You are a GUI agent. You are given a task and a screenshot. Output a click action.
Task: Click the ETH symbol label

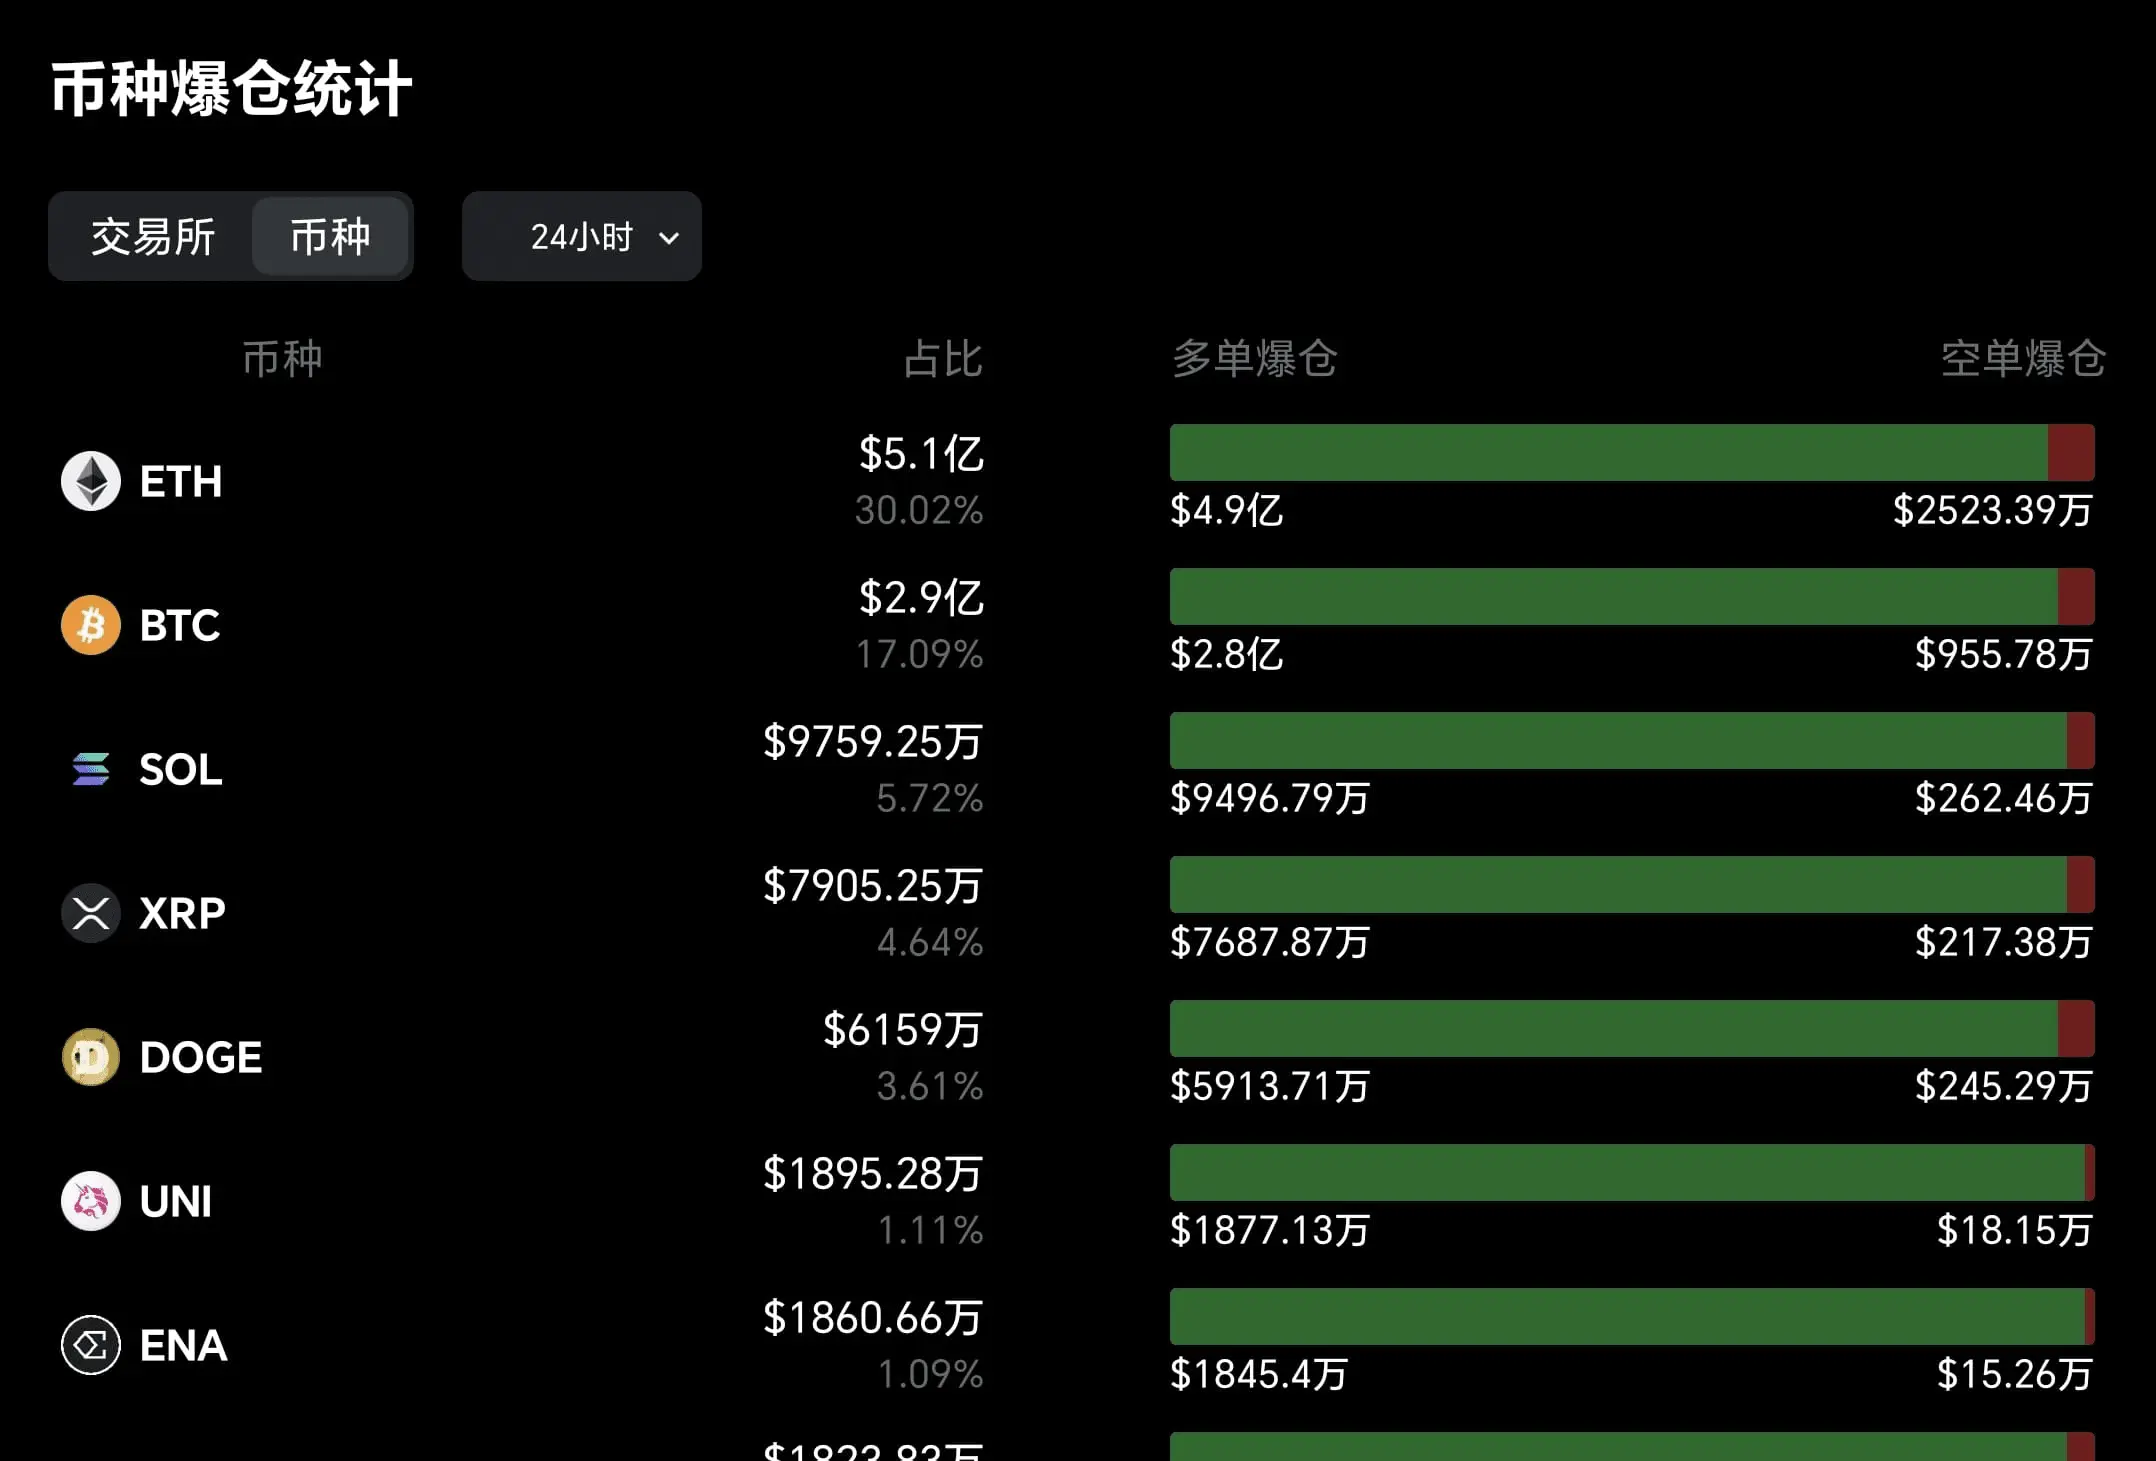pyautogui.click(x=181, y=482)
